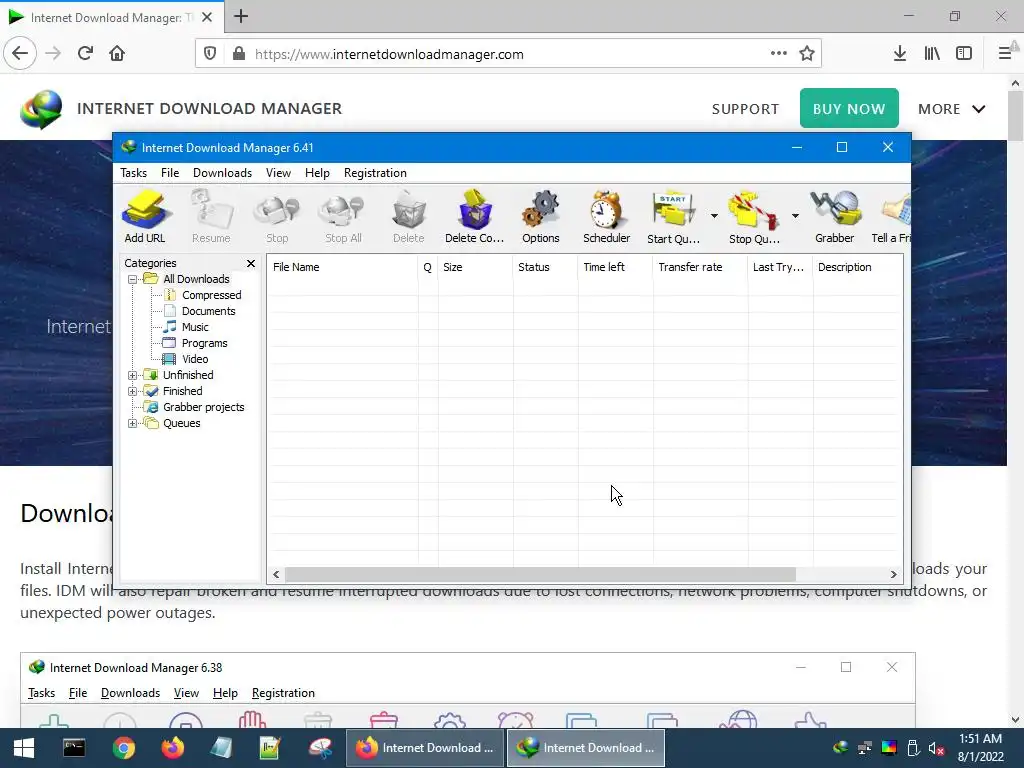Go to Firefox home page icon
The height and width of the screenshot is (768, 1024).
[117, 54]
